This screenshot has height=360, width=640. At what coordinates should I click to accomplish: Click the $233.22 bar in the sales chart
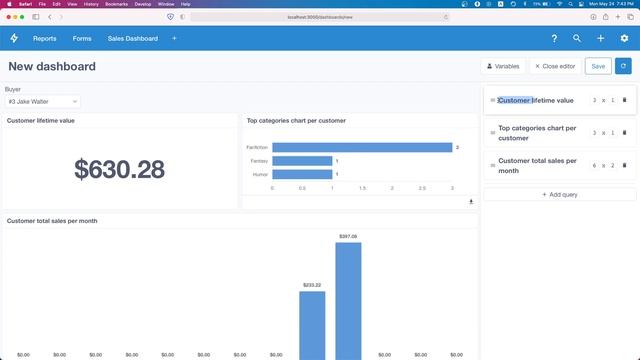coord(312,326)
